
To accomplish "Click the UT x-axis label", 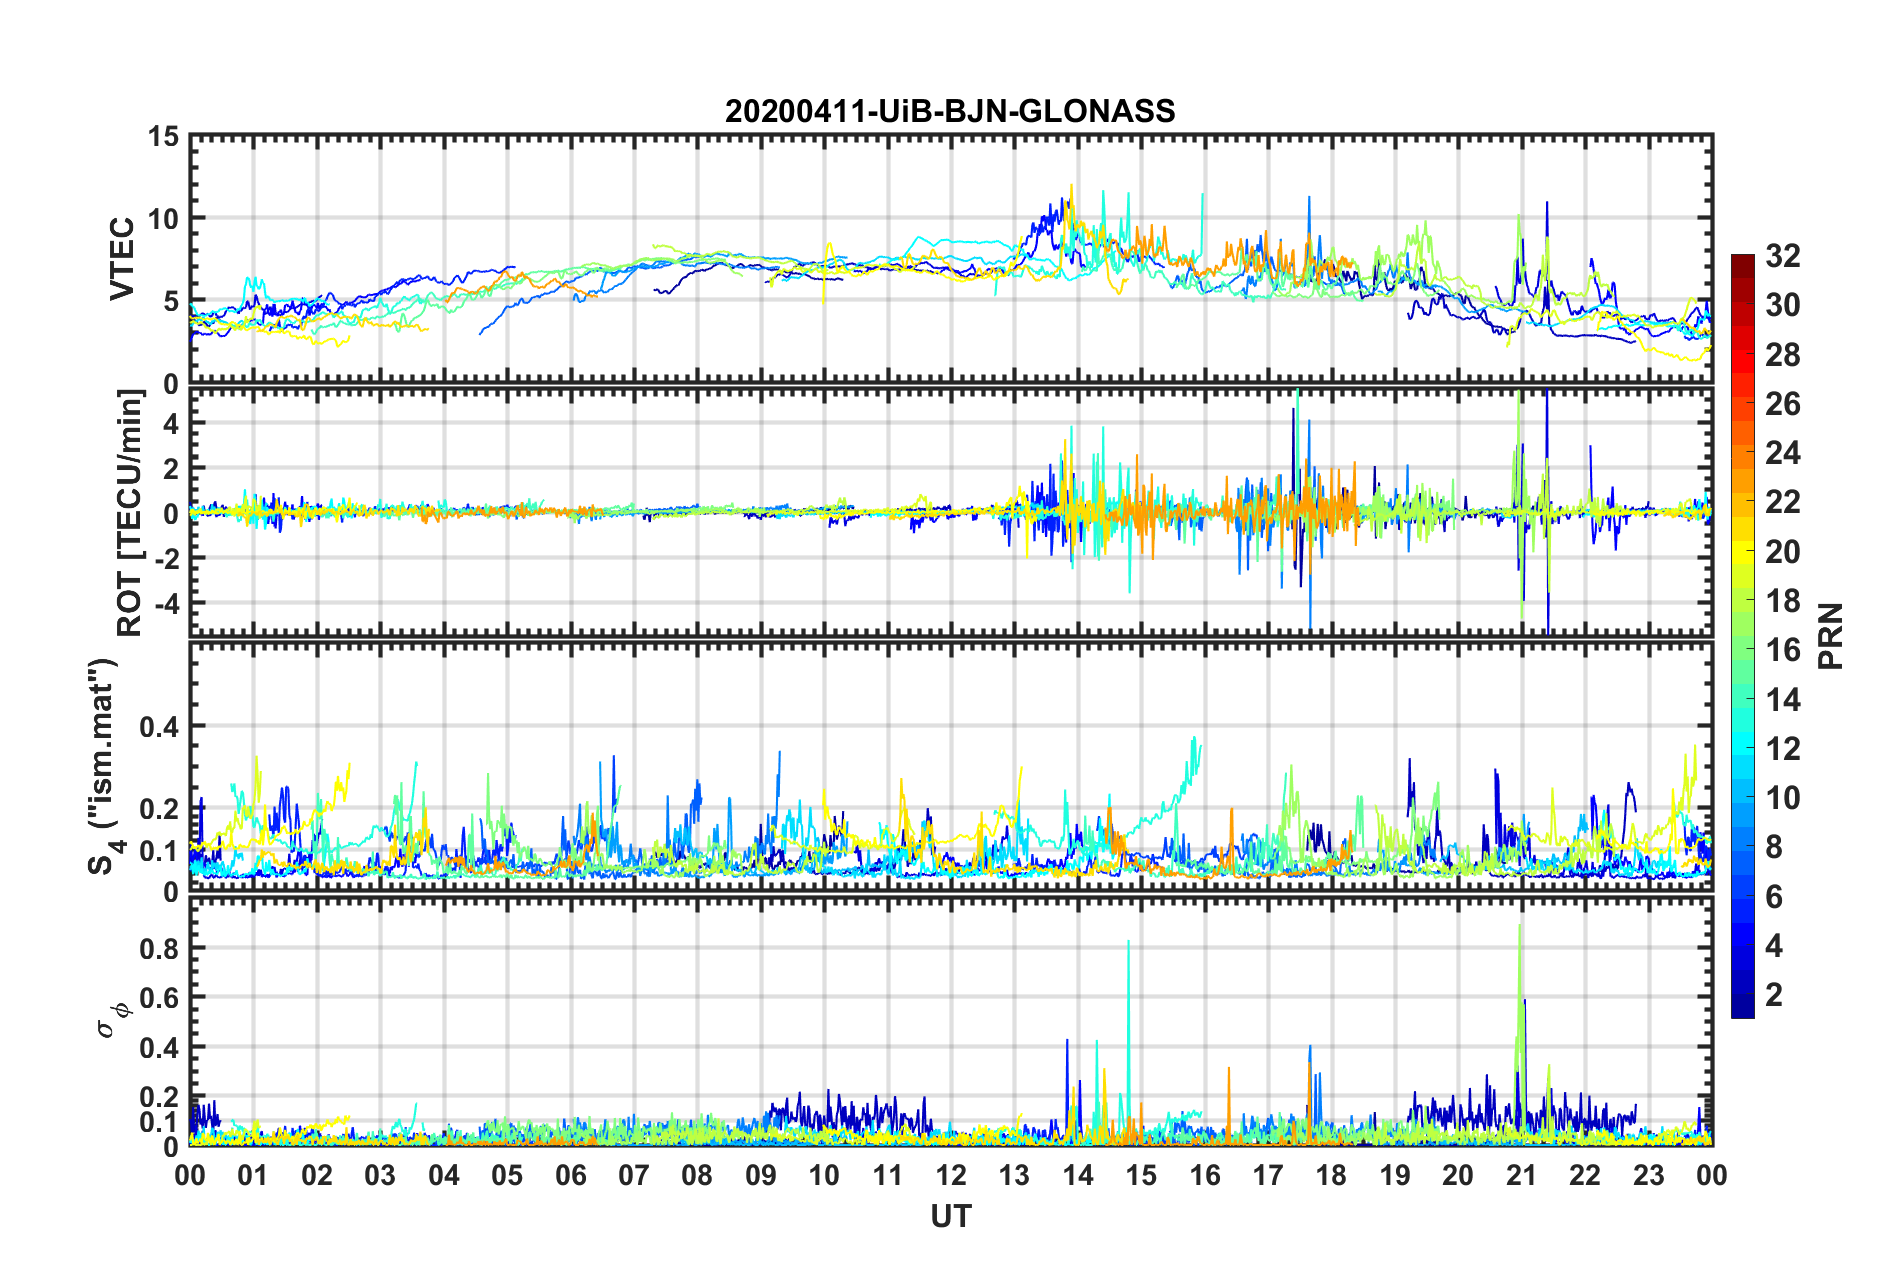I will click(x=950, y=1216).
